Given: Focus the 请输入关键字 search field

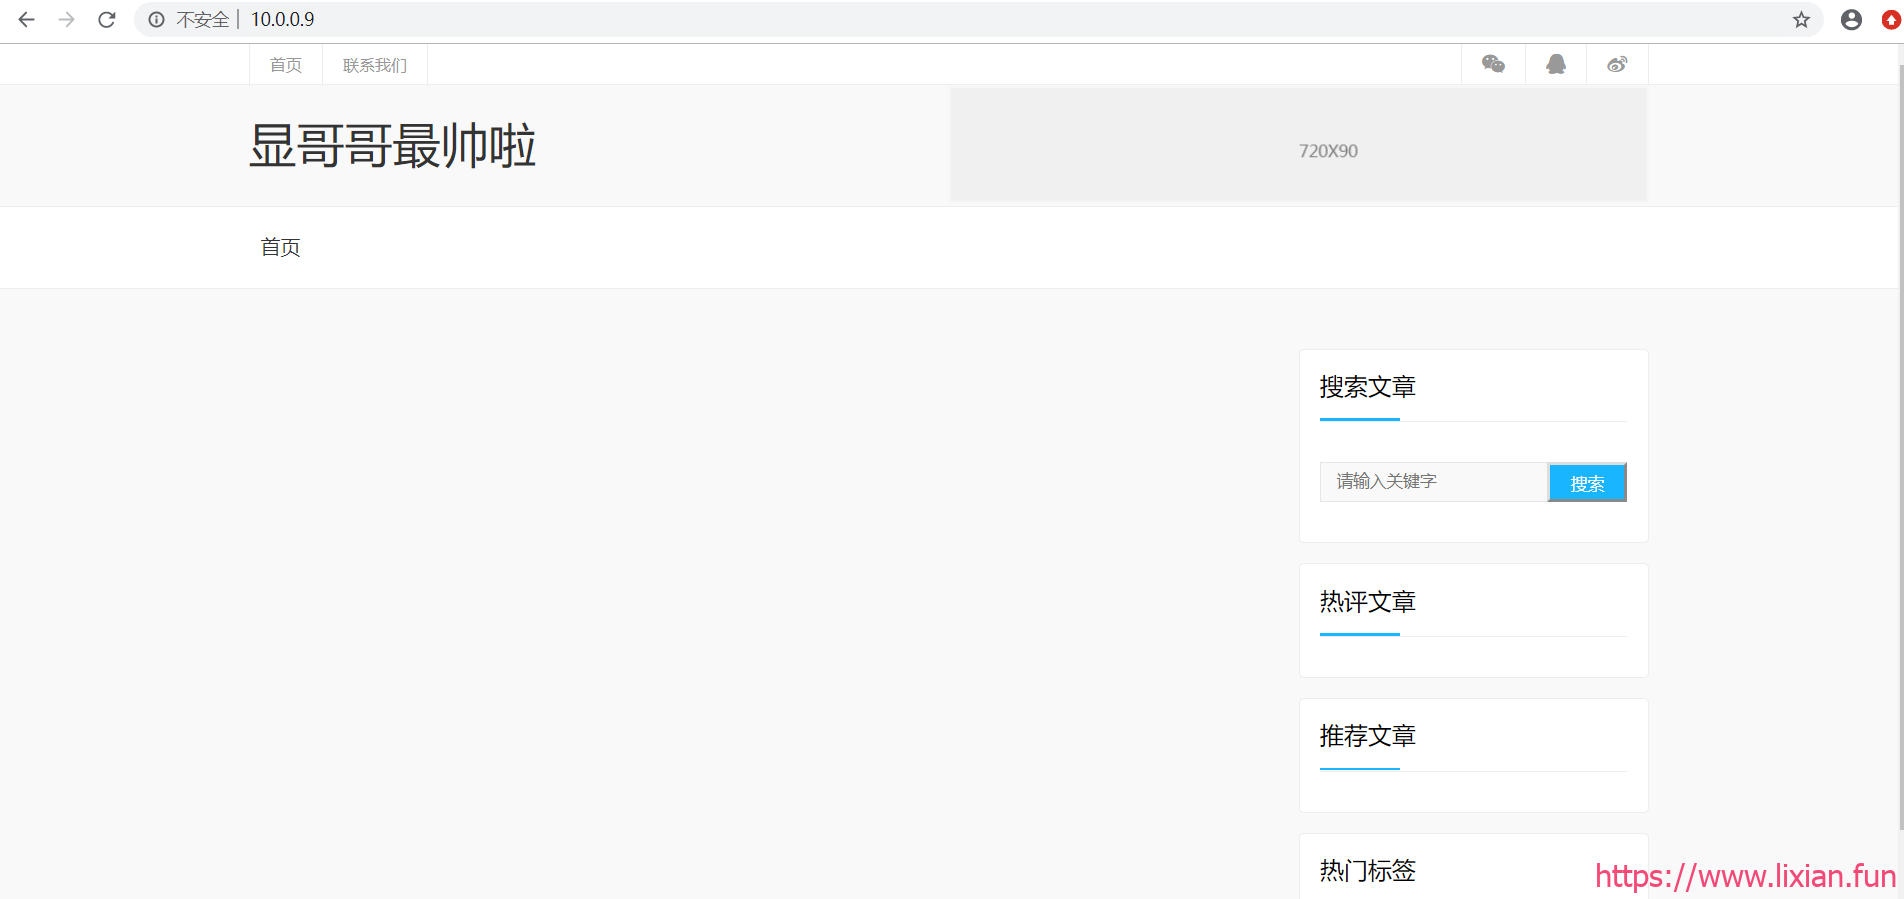Looking at the screenshot, I should (x=1433, y=482).
